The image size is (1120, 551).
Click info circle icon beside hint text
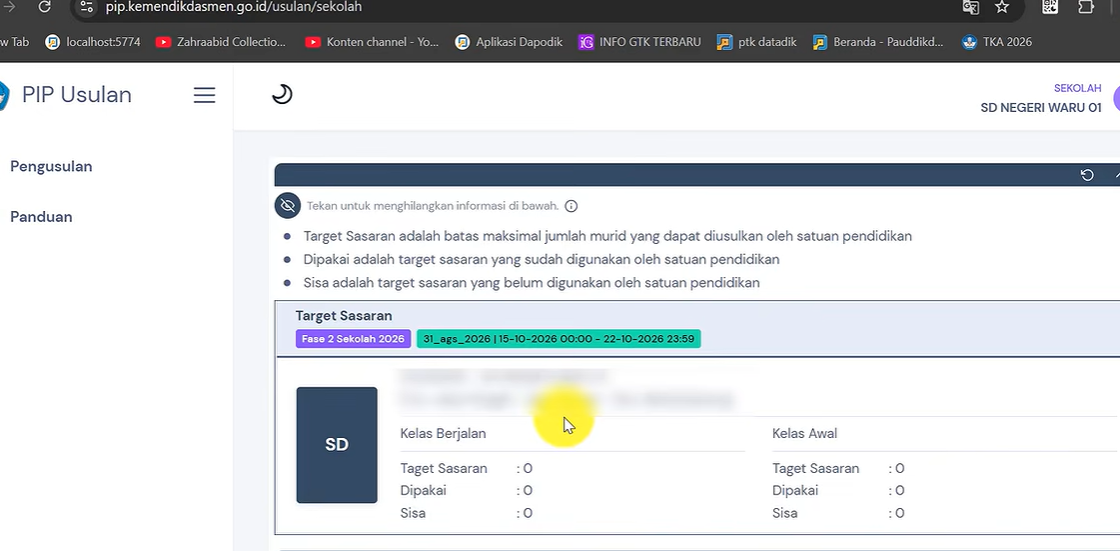(571, 207)
